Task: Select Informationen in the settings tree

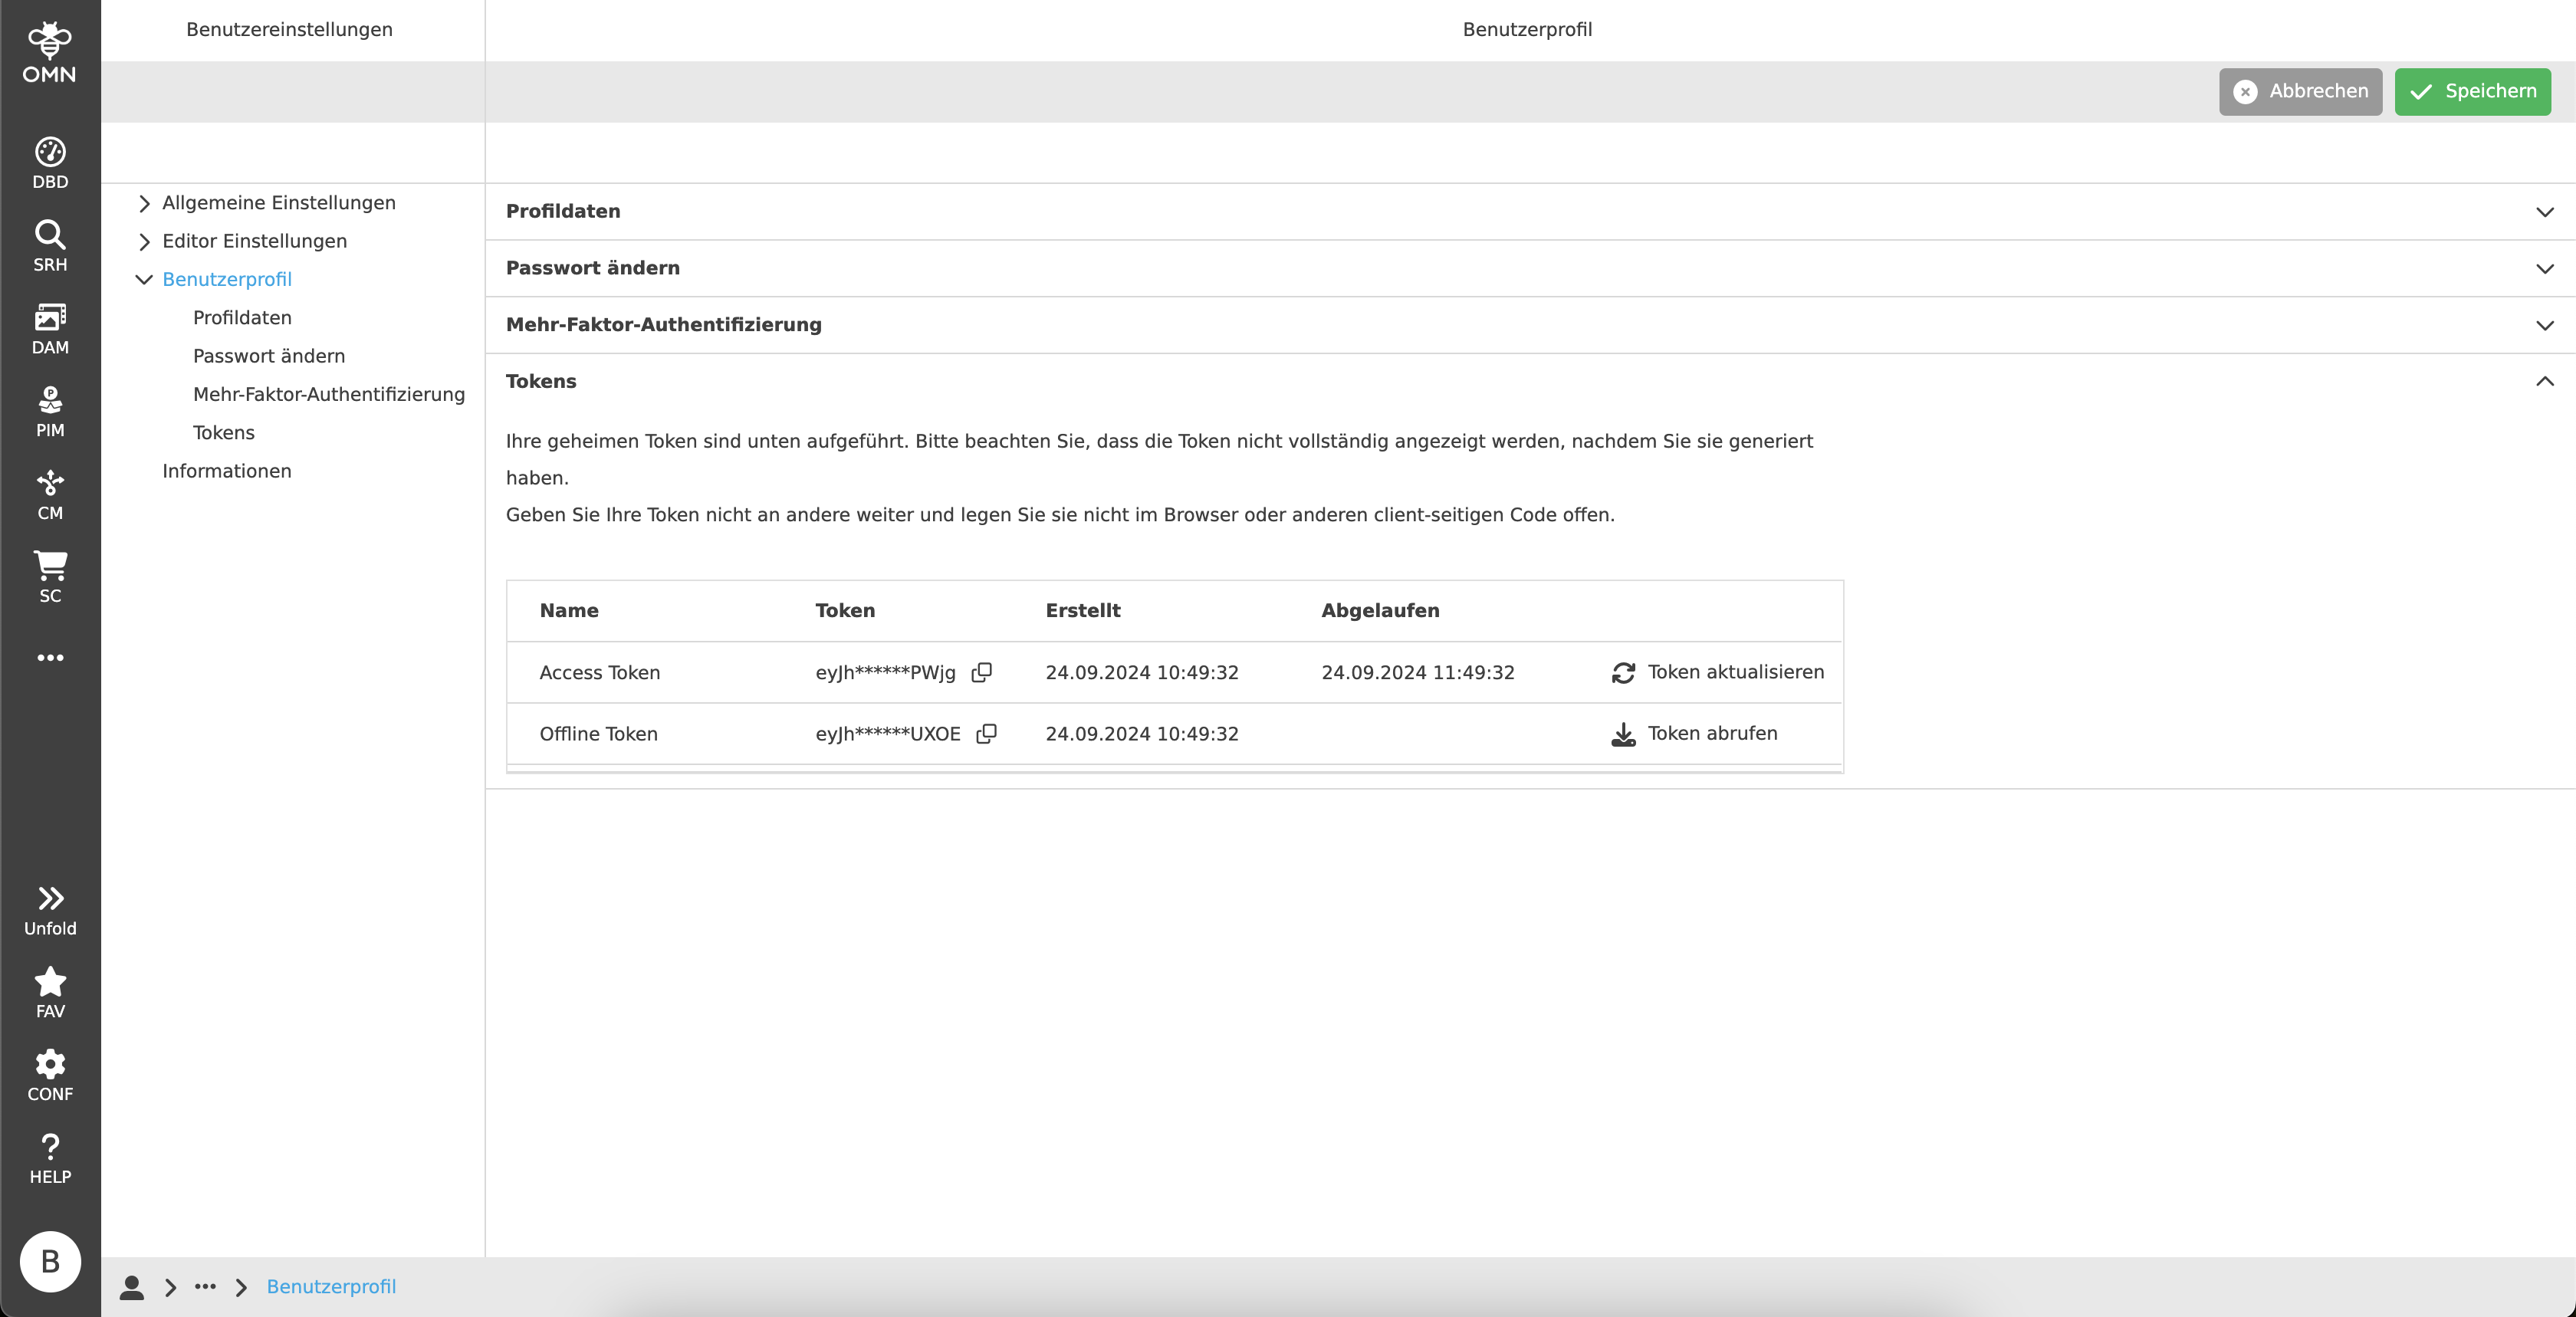Action: (227, 470)
